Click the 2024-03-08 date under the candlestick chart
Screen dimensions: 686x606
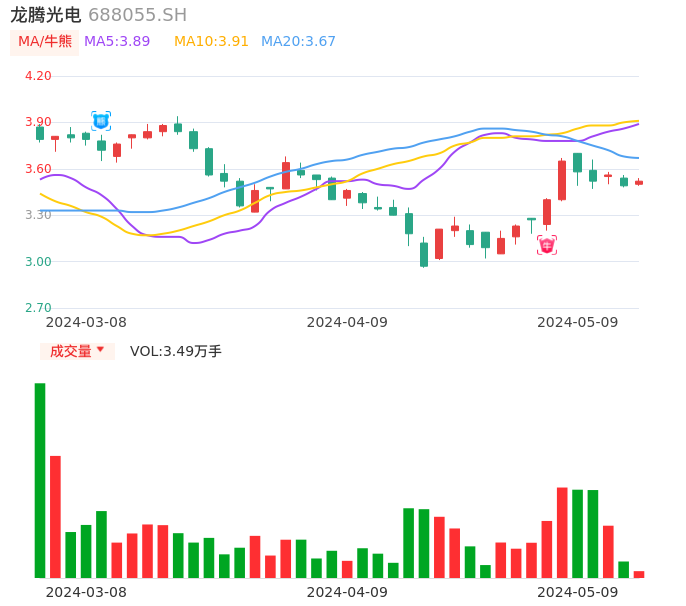coord(86,322)
